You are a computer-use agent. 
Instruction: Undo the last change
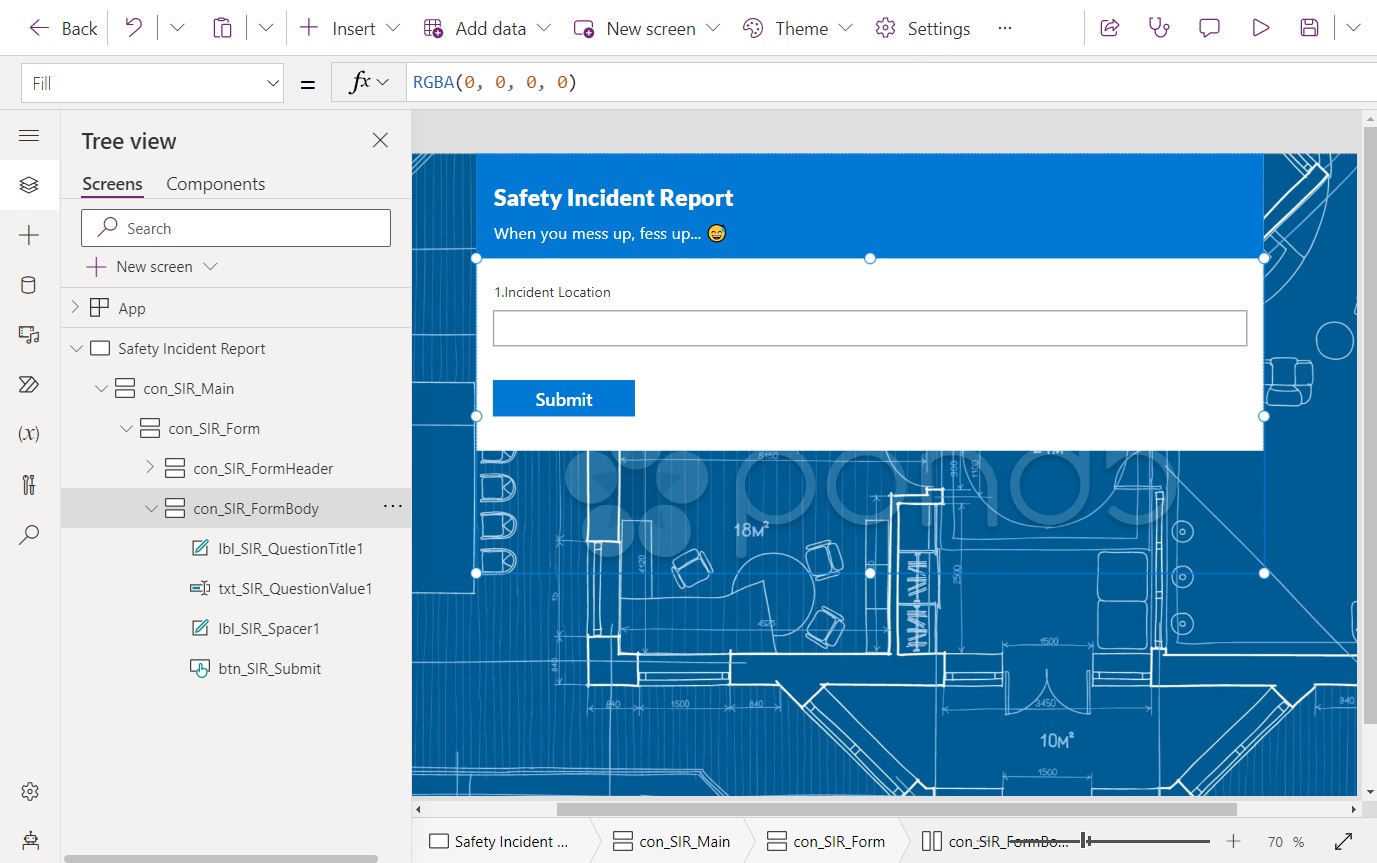(x=133, y=27)
